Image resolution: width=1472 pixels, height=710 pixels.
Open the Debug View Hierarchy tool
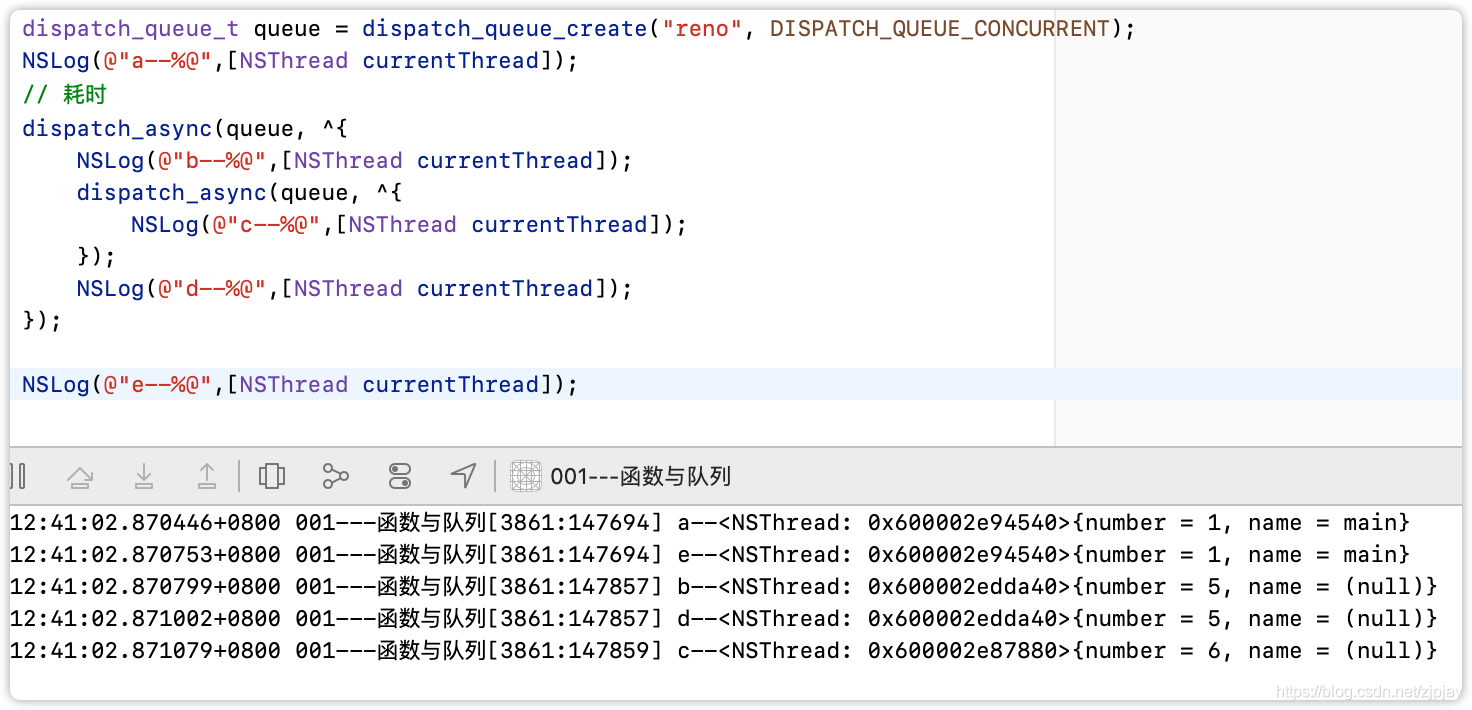pyautogui.click(x=272, y=476)
